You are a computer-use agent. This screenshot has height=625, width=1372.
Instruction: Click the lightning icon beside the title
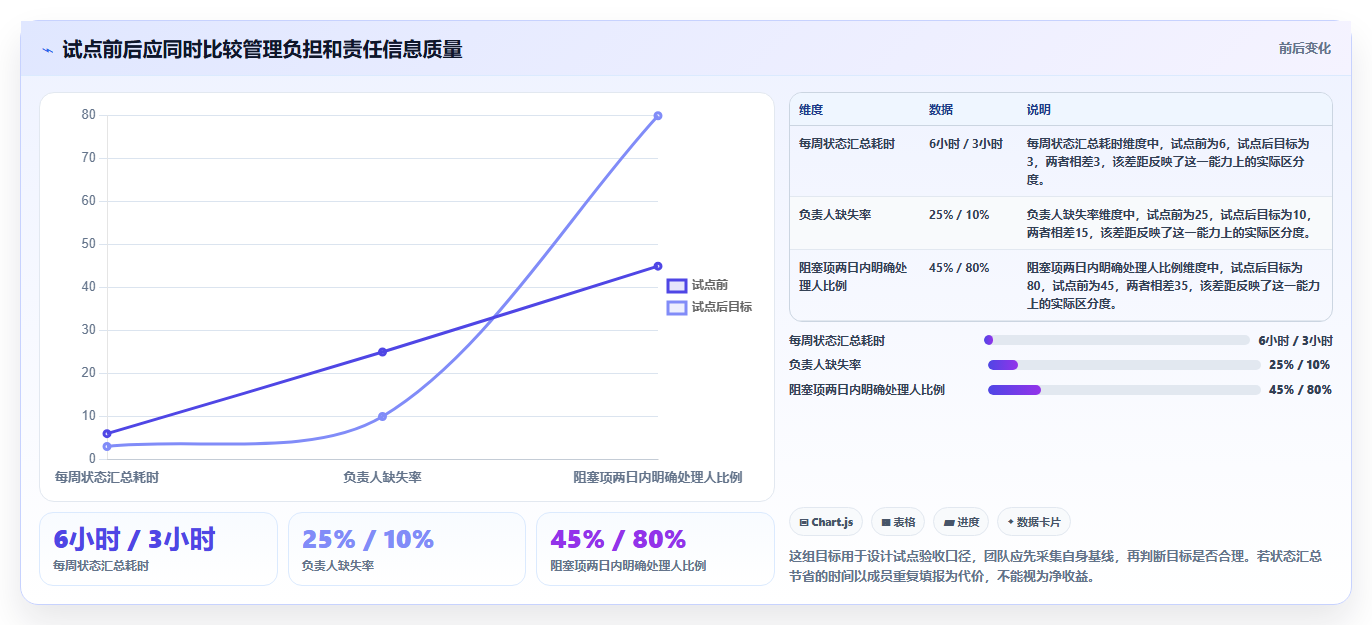click(x=47, y=50)
